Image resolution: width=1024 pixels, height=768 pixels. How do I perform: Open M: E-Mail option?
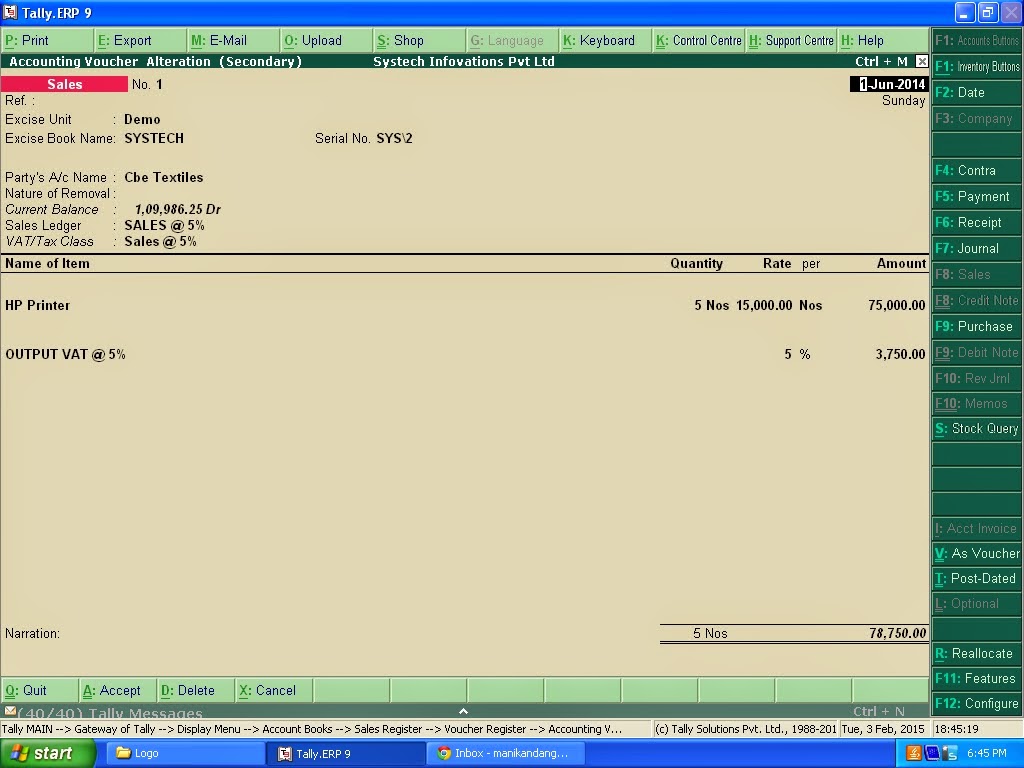pos(233,40)
